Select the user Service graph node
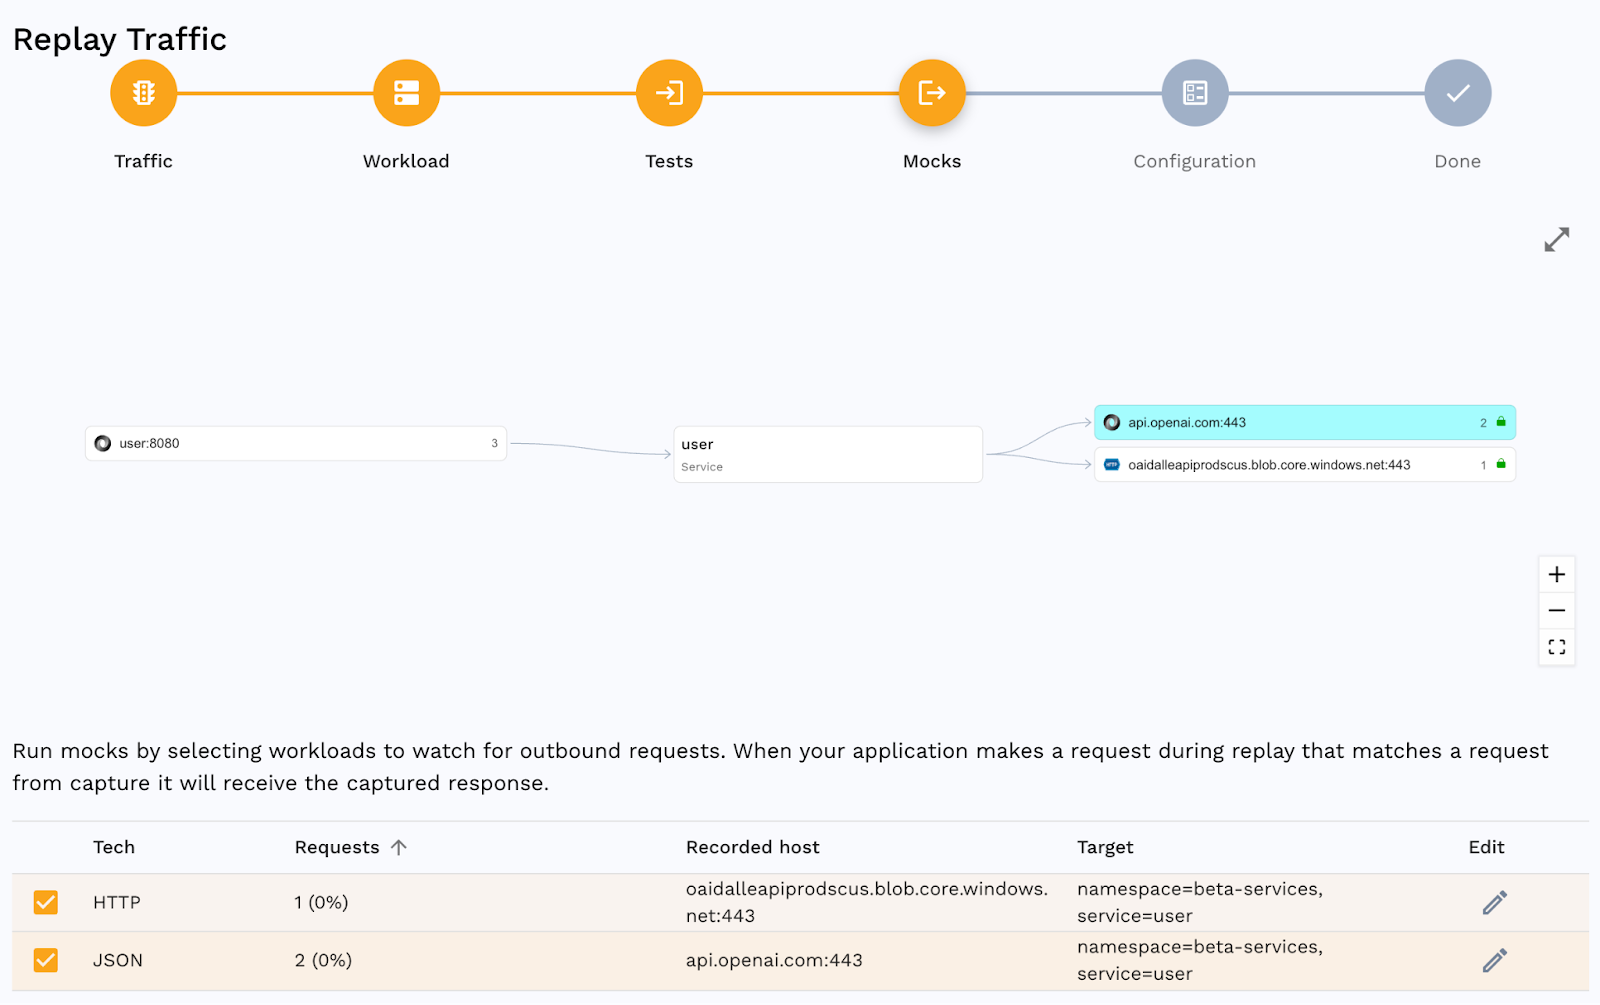This screenshot has width=1600, height=1005. pyautogui.click(x=828, y=454)
